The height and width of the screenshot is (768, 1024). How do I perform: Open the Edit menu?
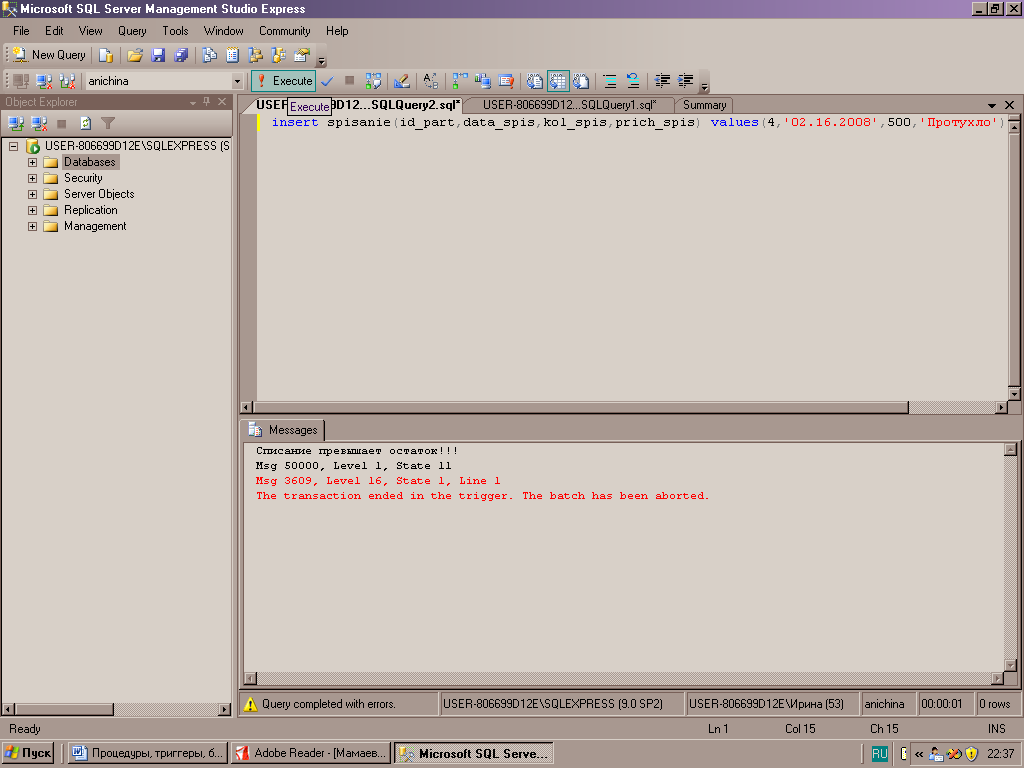tap(54, 31)
